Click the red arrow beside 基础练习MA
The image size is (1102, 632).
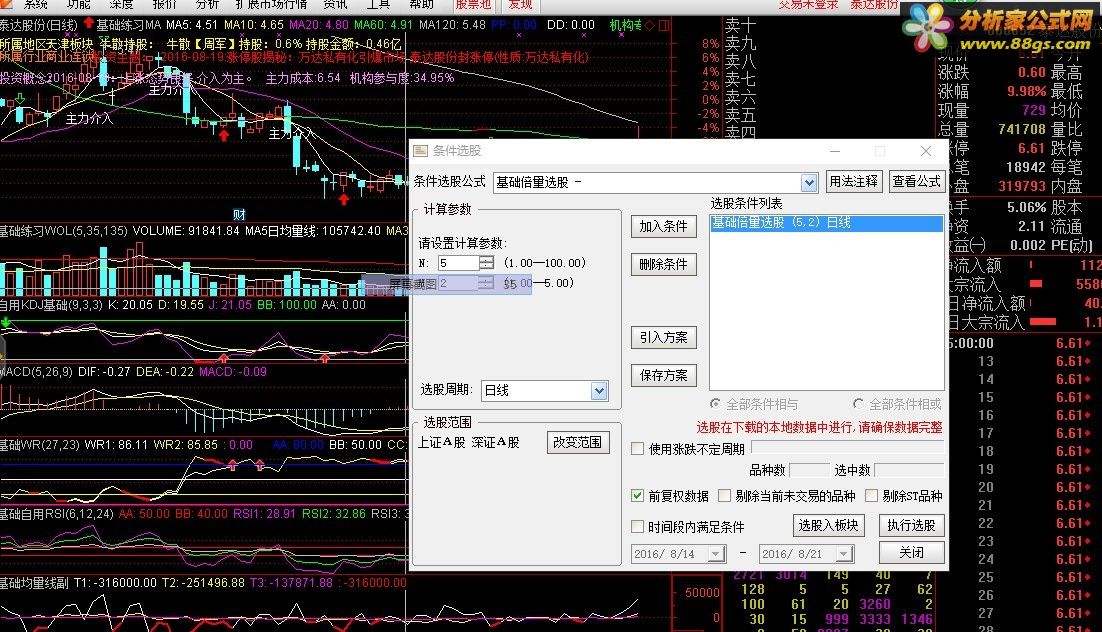pyautogui.click(x=89, y=23)
